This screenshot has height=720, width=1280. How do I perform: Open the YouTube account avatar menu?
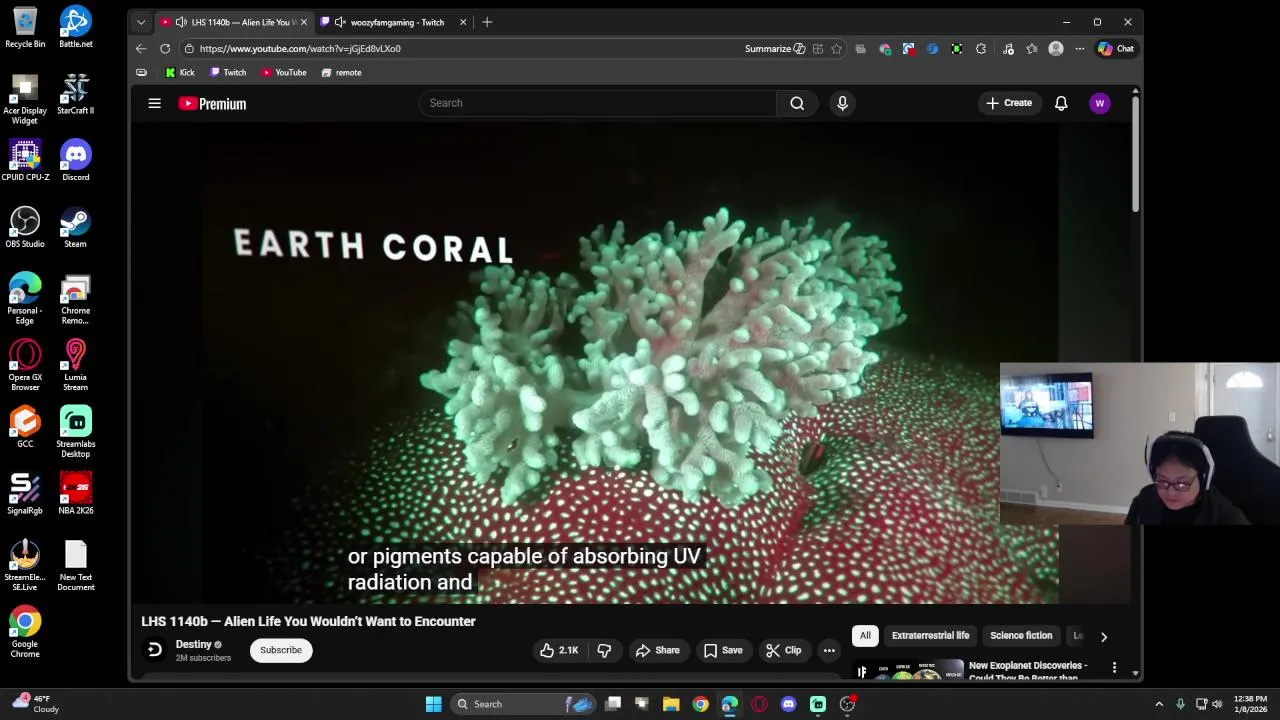click(x=1099, y=103)
